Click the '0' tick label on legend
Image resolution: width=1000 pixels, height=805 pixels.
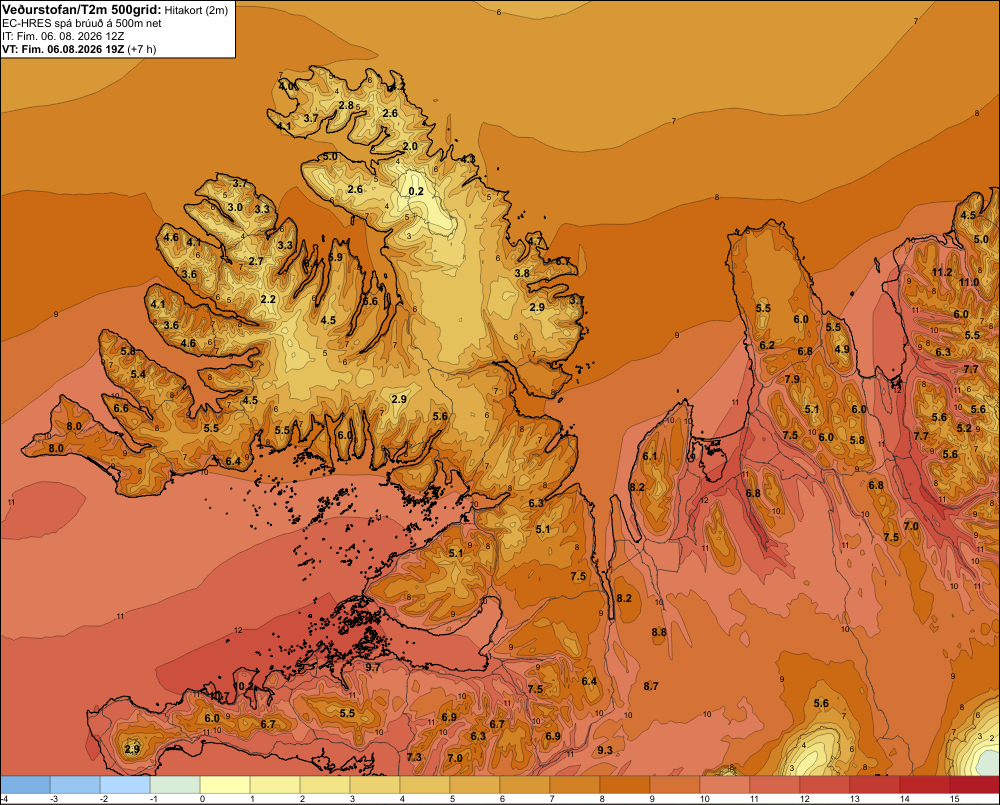(x=202, y=799)
